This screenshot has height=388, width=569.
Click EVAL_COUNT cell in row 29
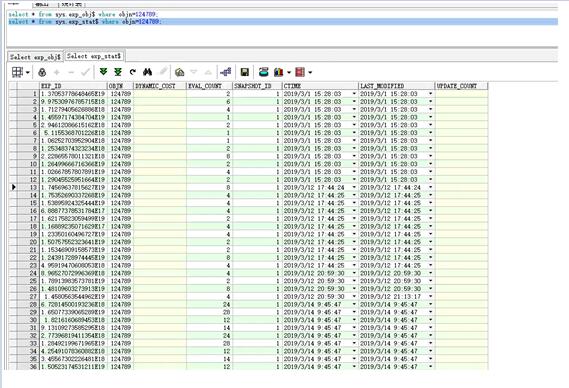point(209,313)
